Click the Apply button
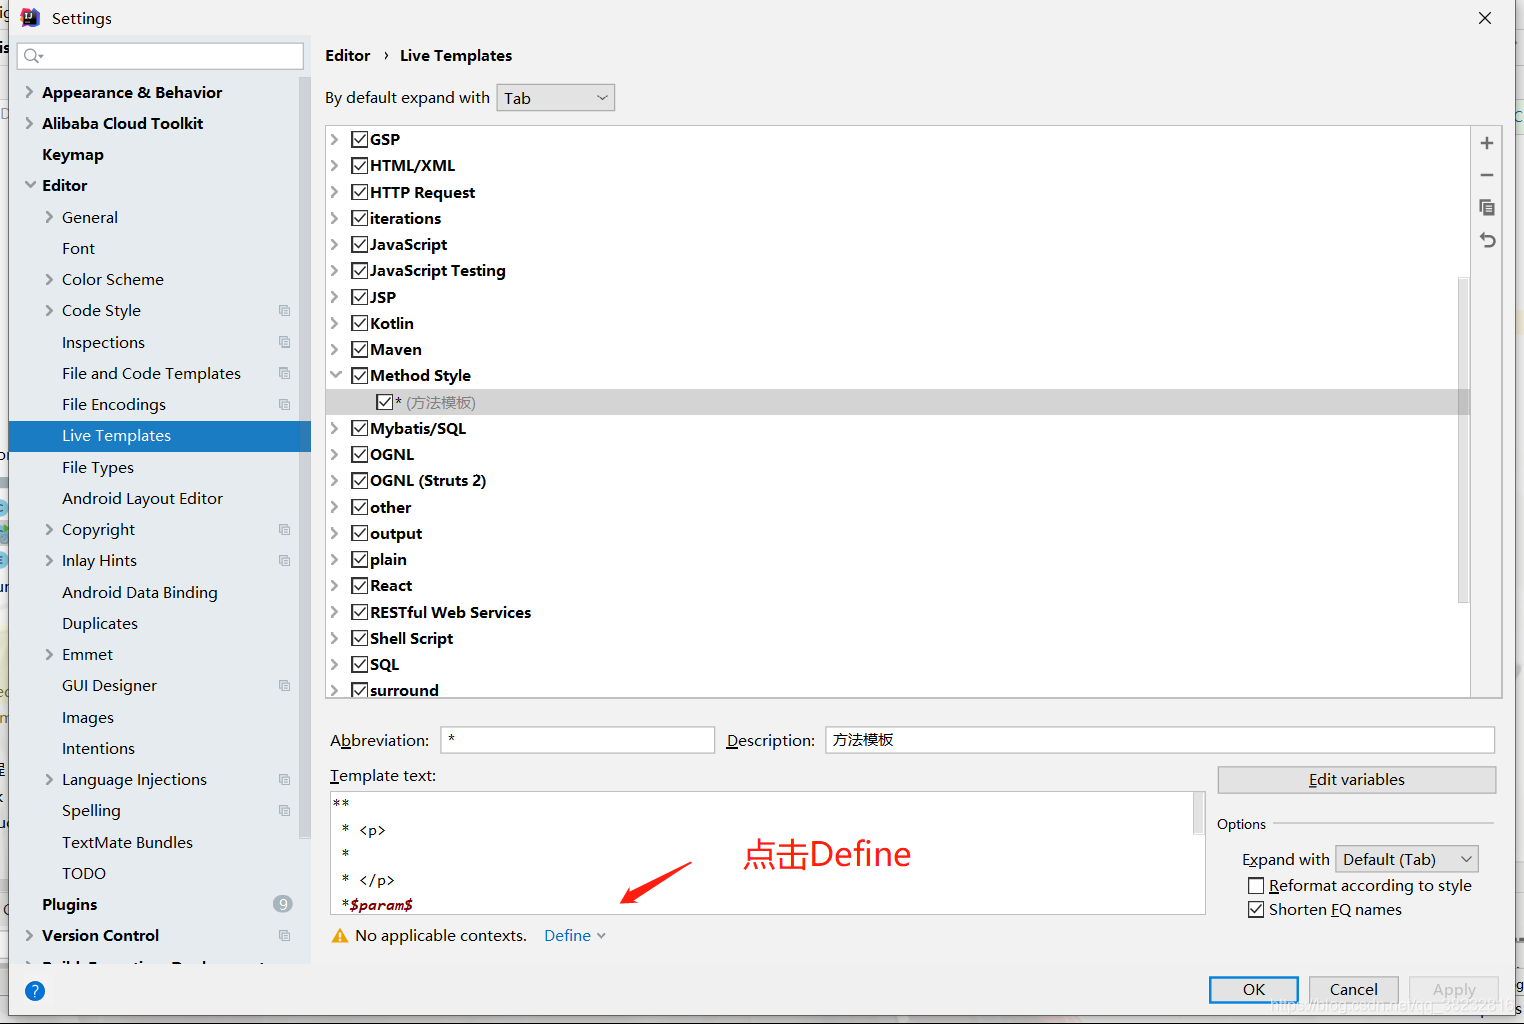This screenshot has height=1024, width=1524. pyautogui.click(x=1454, y=989)
